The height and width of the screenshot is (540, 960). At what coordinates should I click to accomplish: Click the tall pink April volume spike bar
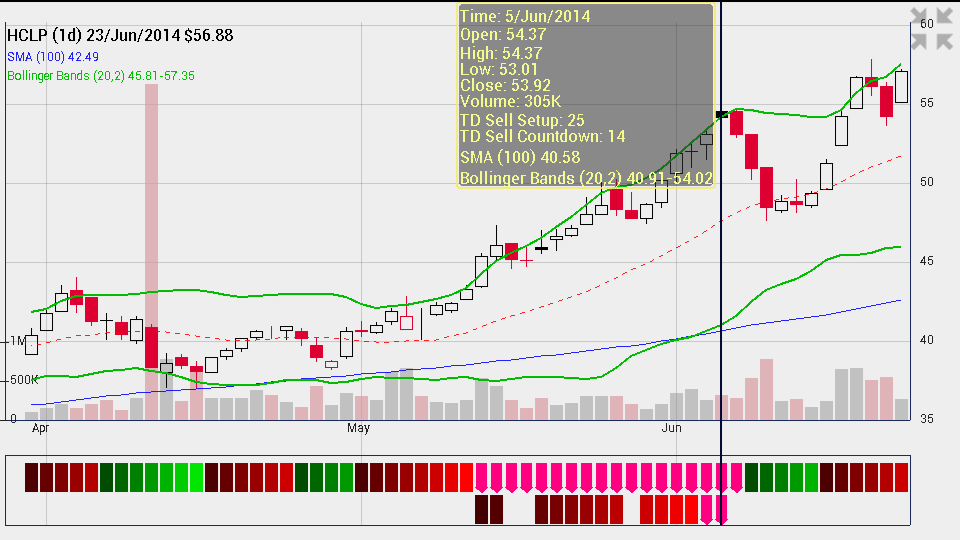(151, 252)
